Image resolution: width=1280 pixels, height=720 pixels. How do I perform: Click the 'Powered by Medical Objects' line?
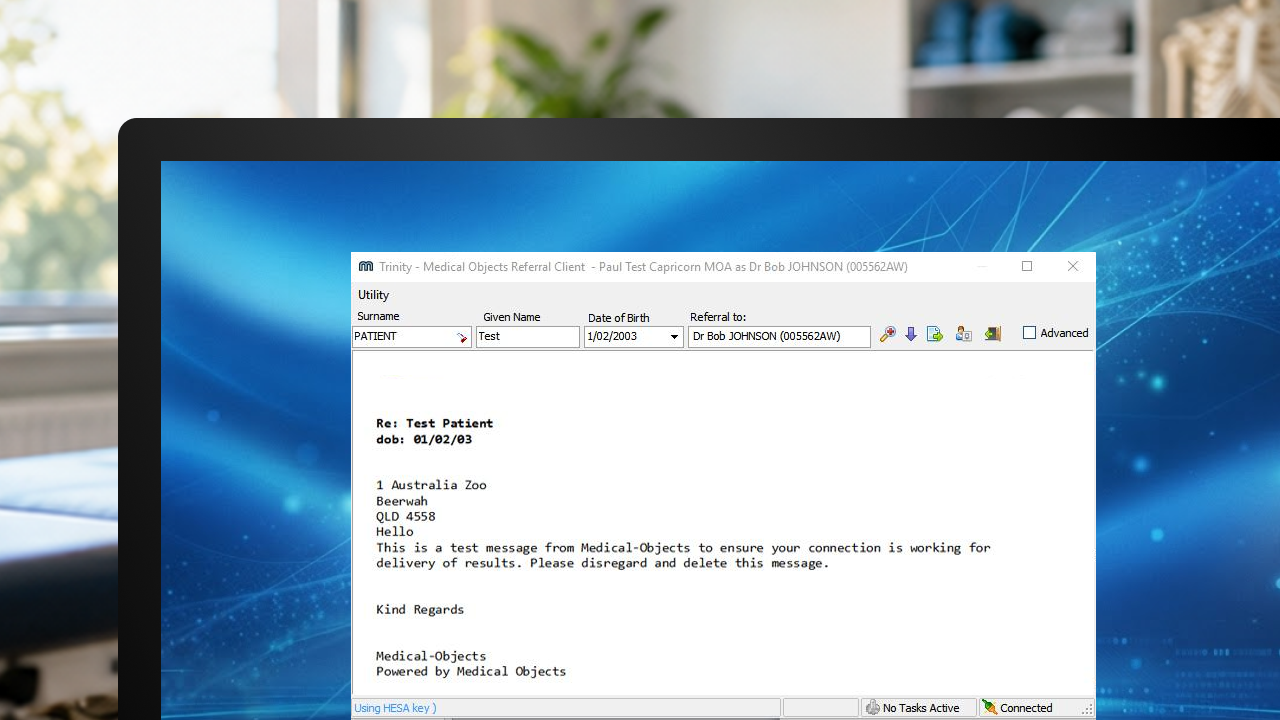tap(471, 672)
